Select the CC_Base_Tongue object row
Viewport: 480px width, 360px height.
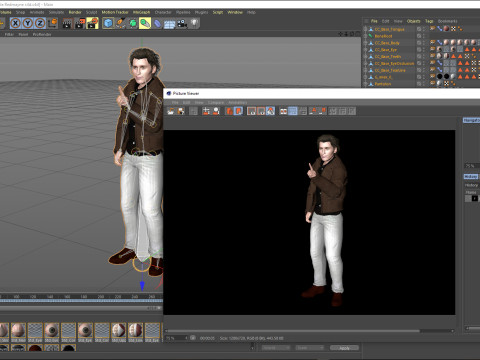pyautogui.click(x=389, y=29)
